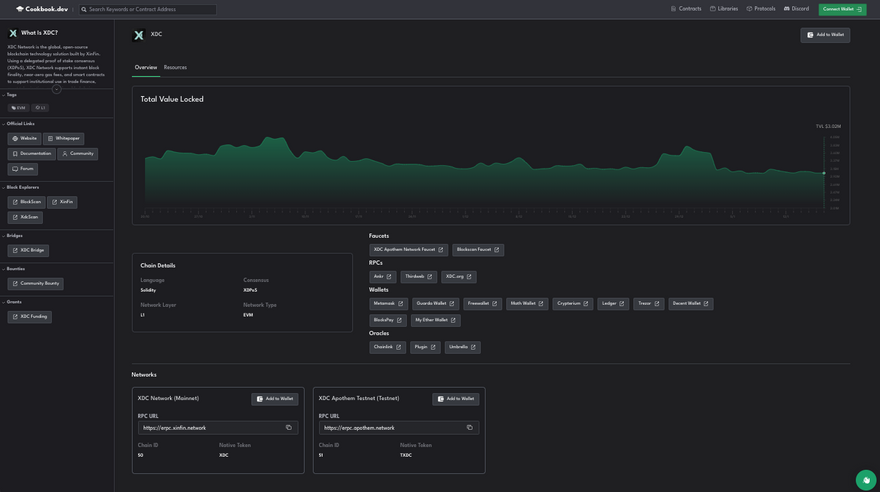The image size is (880, 492).
Task: Open Metamask wallet external link
Action: (388, 304)
